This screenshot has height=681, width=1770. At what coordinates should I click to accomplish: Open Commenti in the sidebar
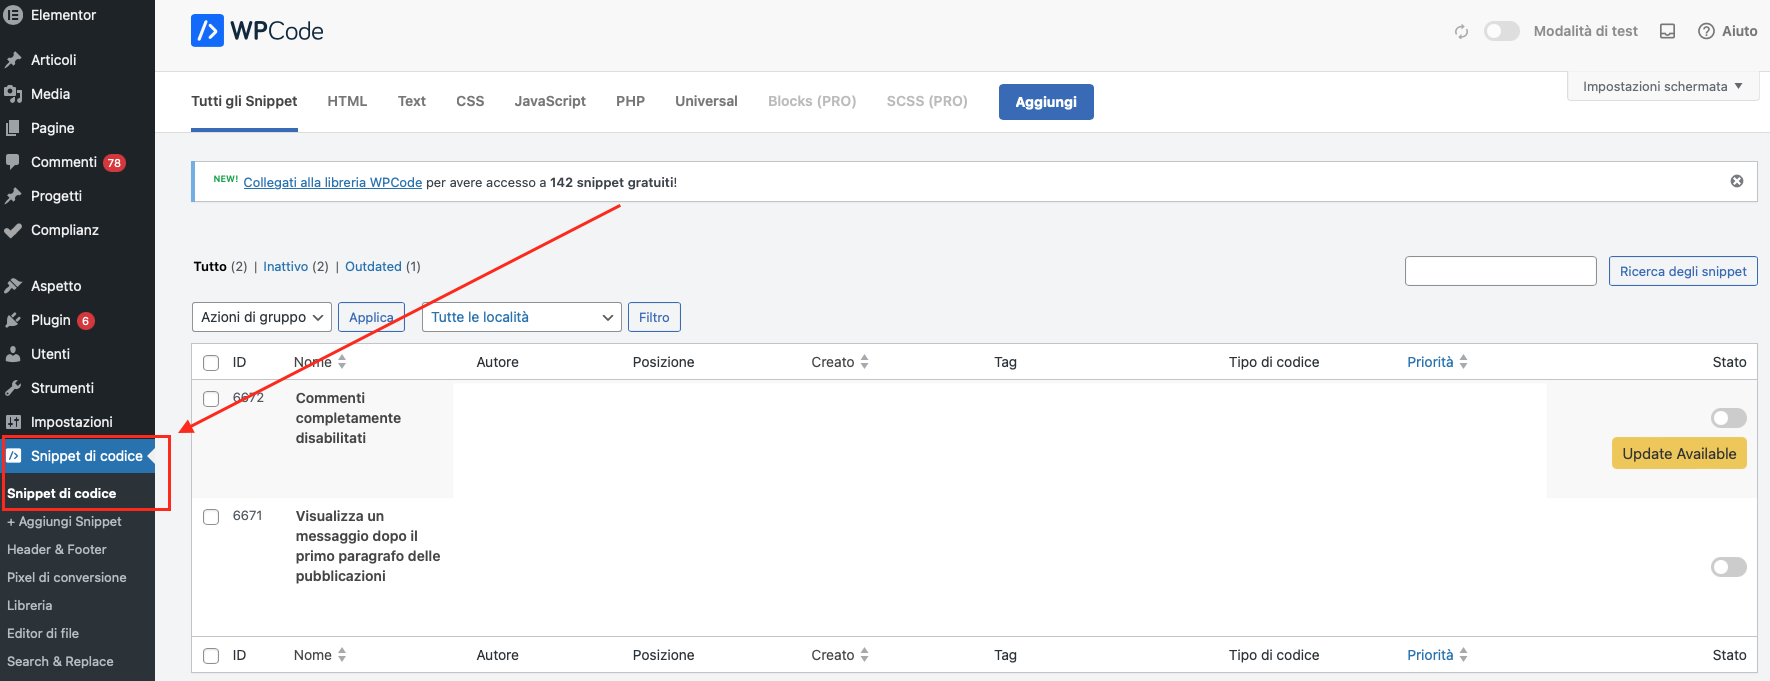63,162
